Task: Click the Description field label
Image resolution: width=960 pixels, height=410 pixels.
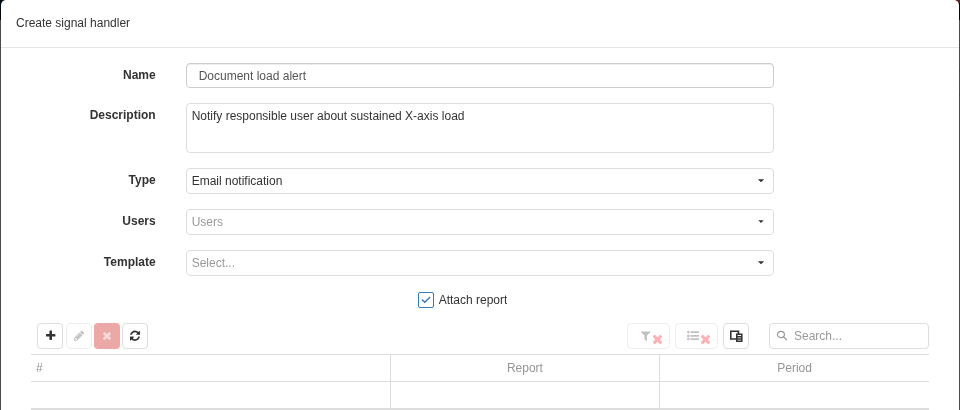Action: click(122, 115)
